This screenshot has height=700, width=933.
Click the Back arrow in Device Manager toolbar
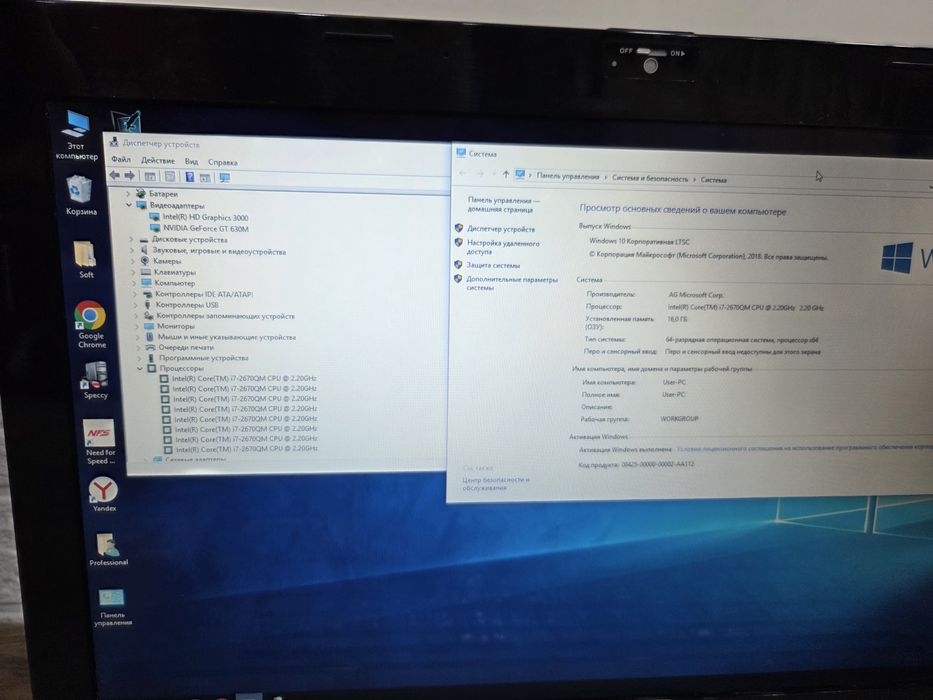click(114, 176)
